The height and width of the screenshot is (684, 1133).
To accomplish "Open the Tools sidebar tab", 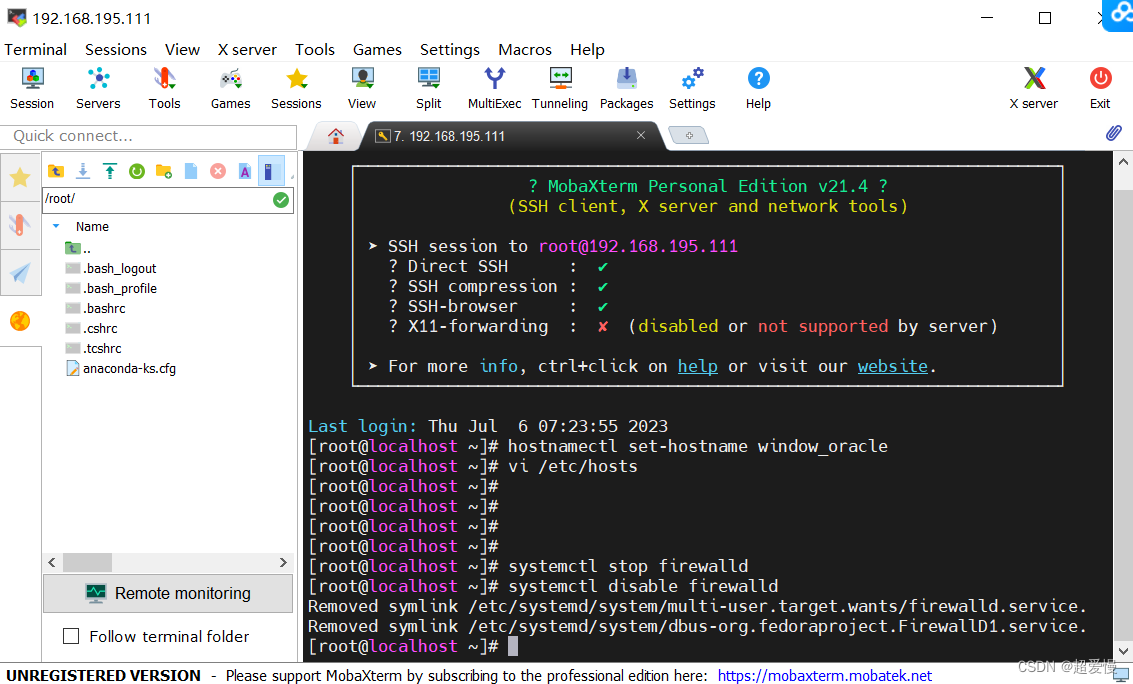I will click(20, 225).
